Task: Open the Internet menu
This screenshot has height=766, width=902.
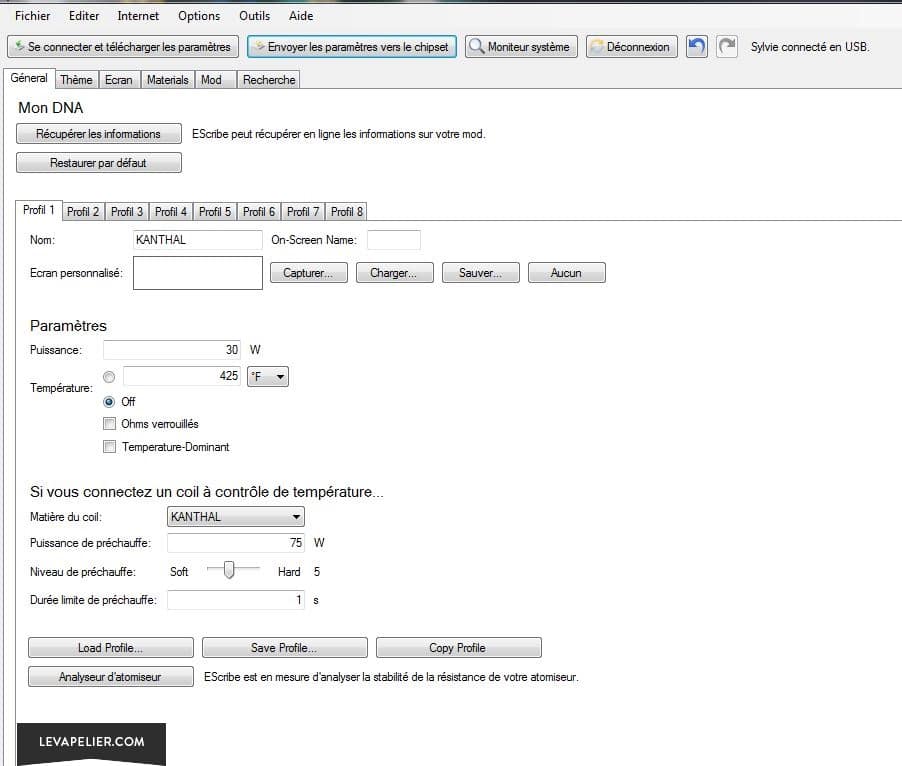Action: click(x=138, y=16)
